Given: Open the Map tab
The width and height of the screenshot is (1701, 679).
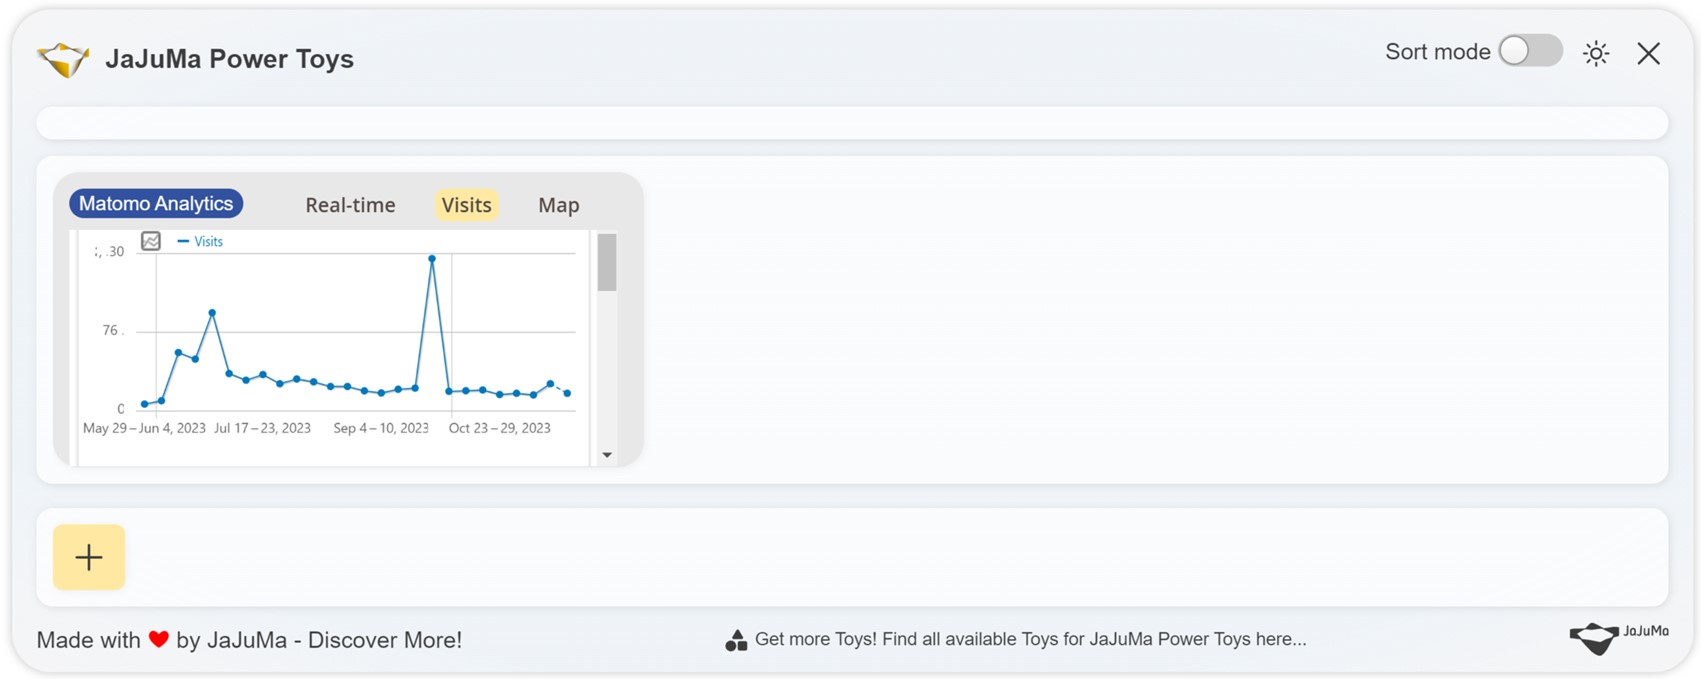Looking at the screenshot, I should [x=558, y=205].
